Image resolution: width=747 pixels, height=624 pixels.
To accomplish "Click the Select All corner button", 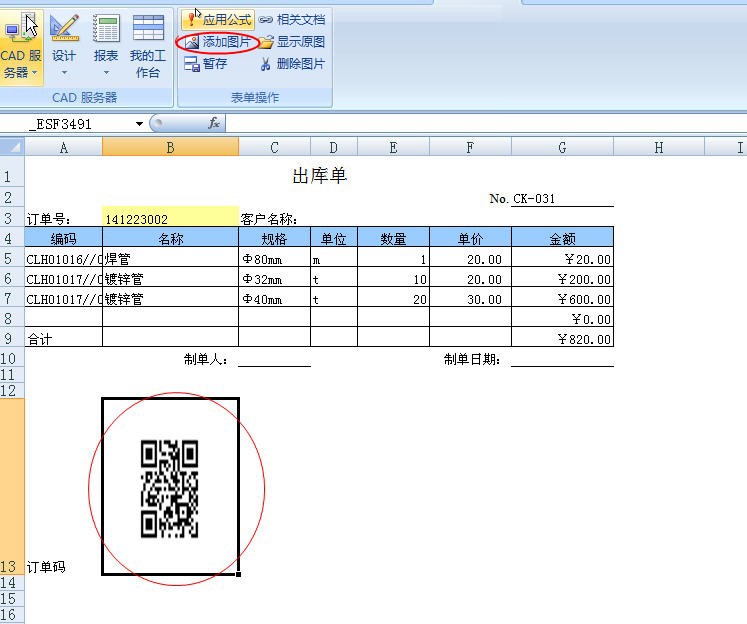I will [11, 148].
